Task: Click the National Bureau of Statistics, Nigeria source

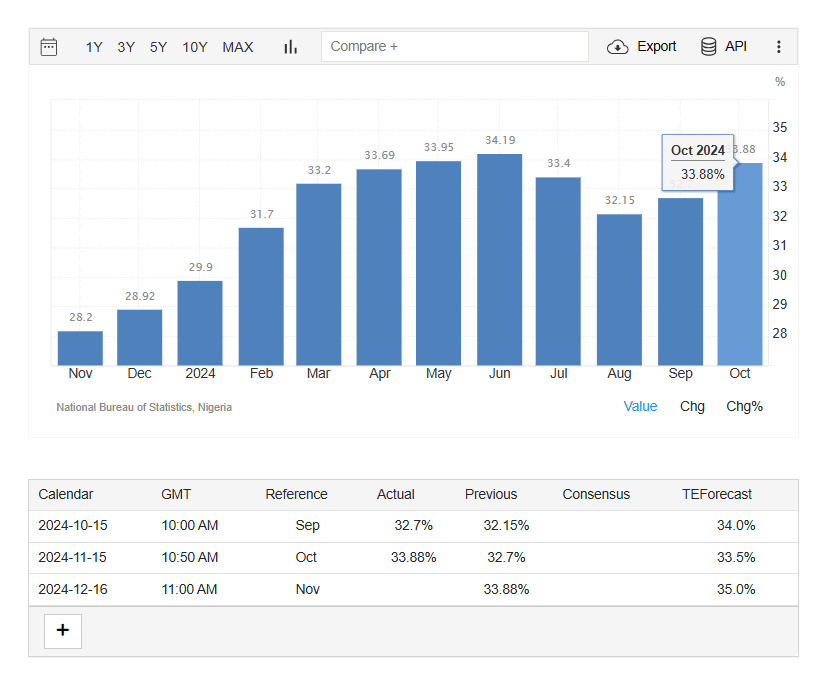Action: pyautogui.click(x=144, y=407)
